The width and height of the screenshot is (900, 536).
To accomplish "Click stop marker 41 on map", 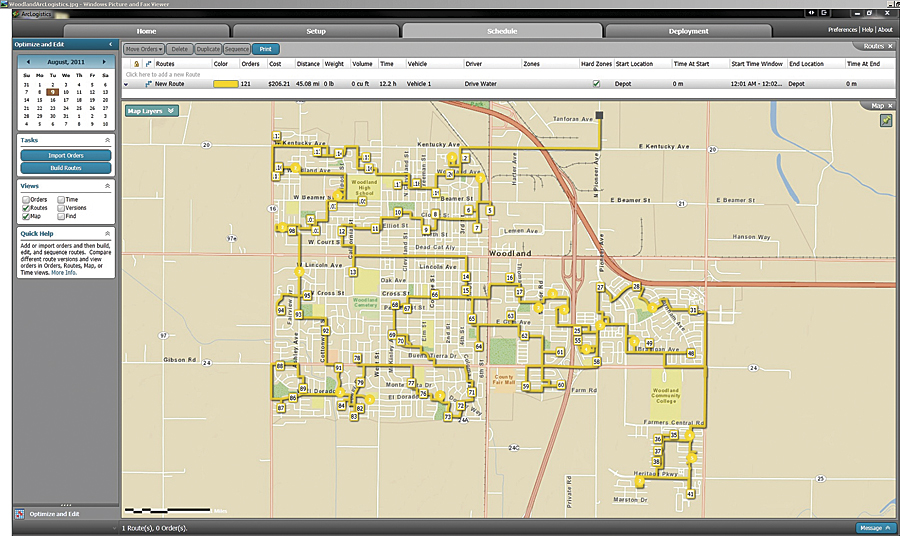I will [690, 494].
